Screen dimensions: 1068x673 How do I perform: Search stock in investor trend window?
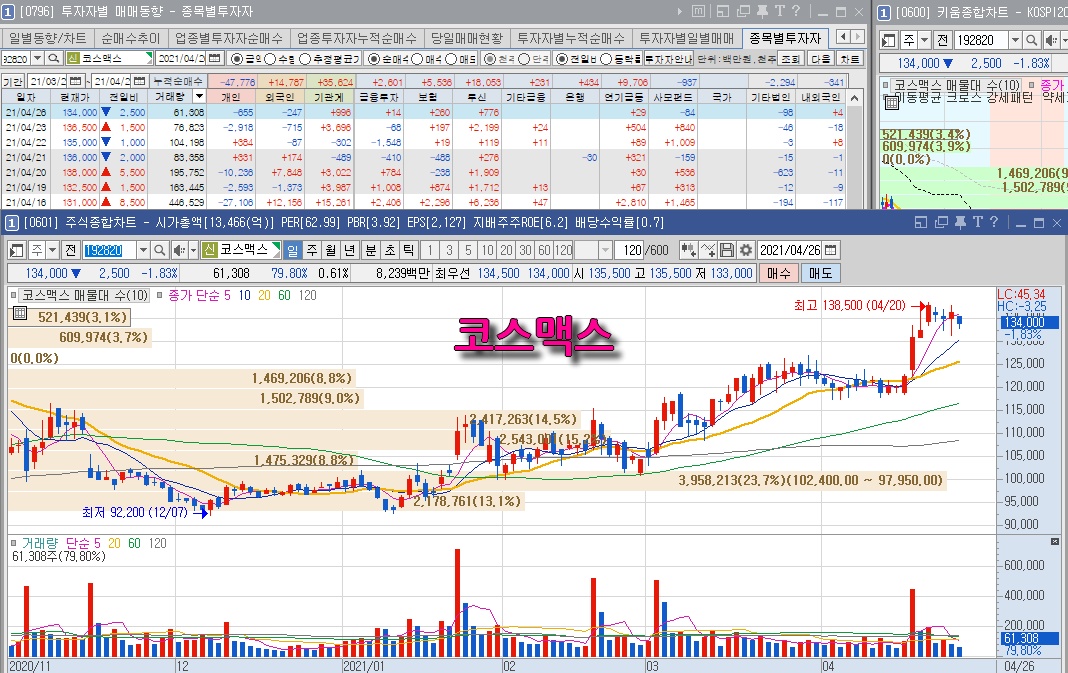click(x=54, y=59)
